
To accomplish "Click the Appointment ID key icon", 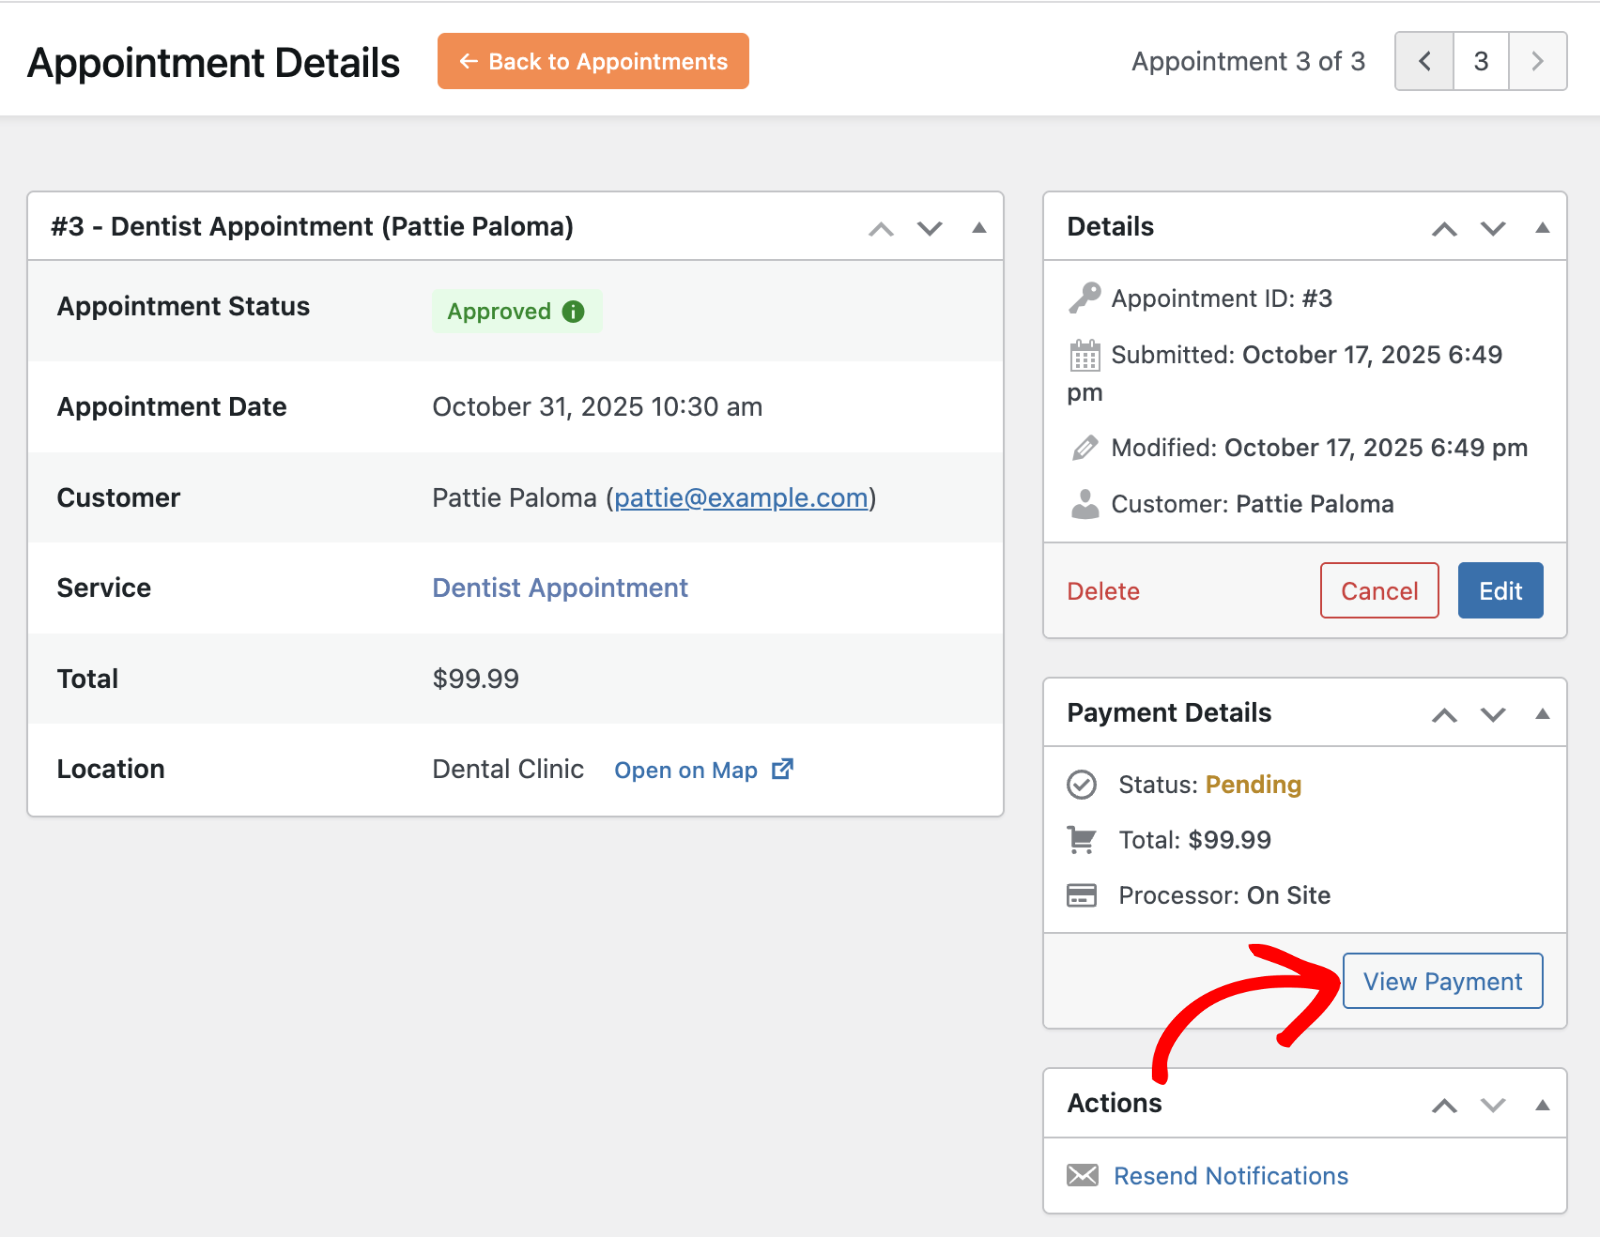I will pos(1084,297).
